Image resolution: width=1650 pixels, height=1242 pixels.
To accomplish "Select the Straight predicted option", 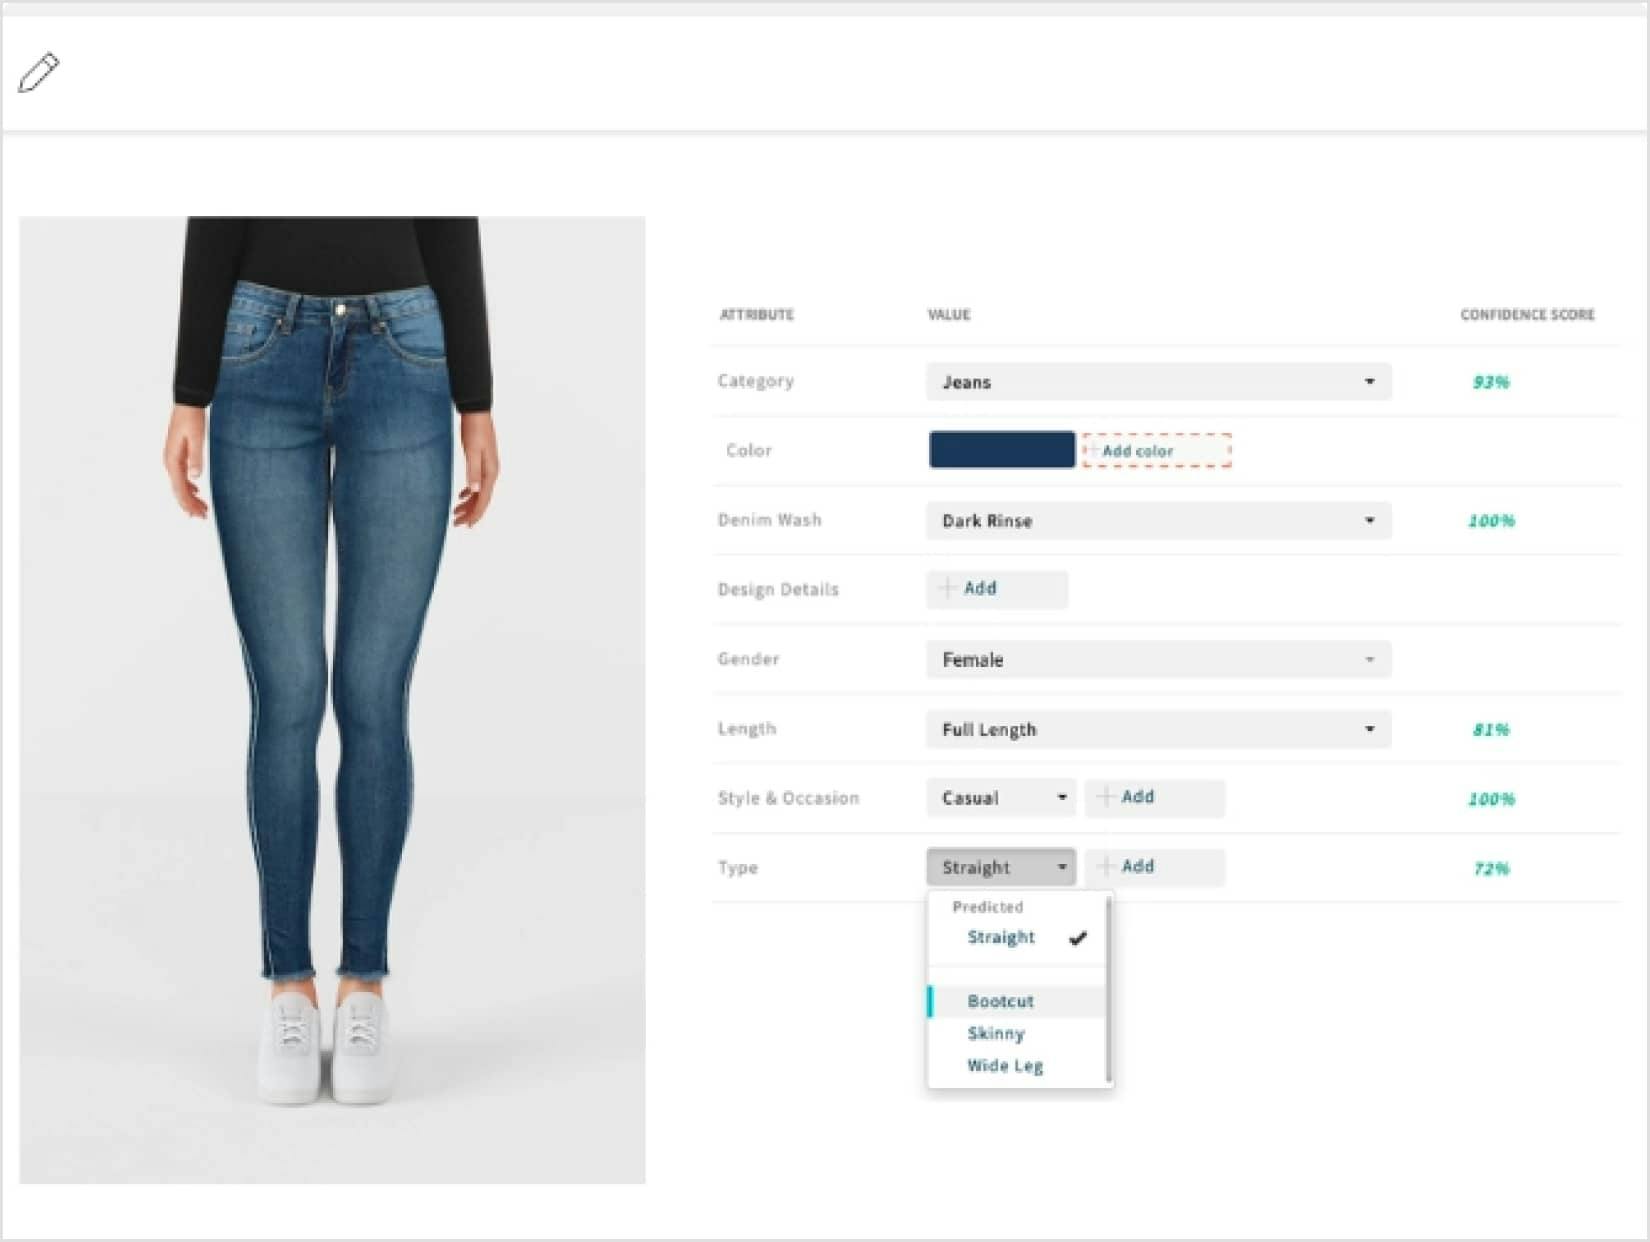I will click(x=1000, y=938).
